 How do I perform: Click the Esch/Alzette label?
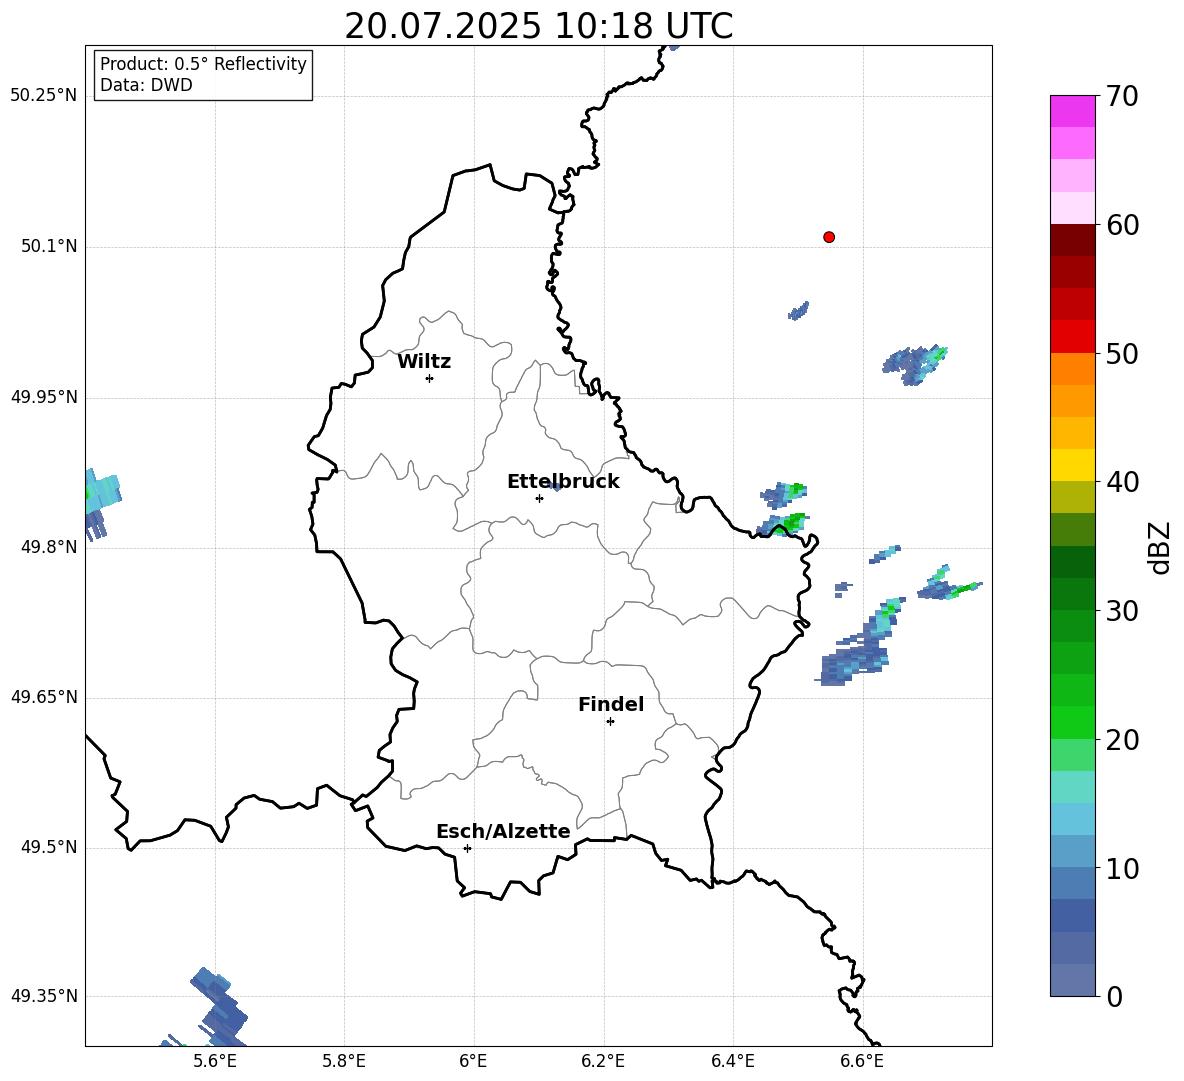[x=503, y=831]
